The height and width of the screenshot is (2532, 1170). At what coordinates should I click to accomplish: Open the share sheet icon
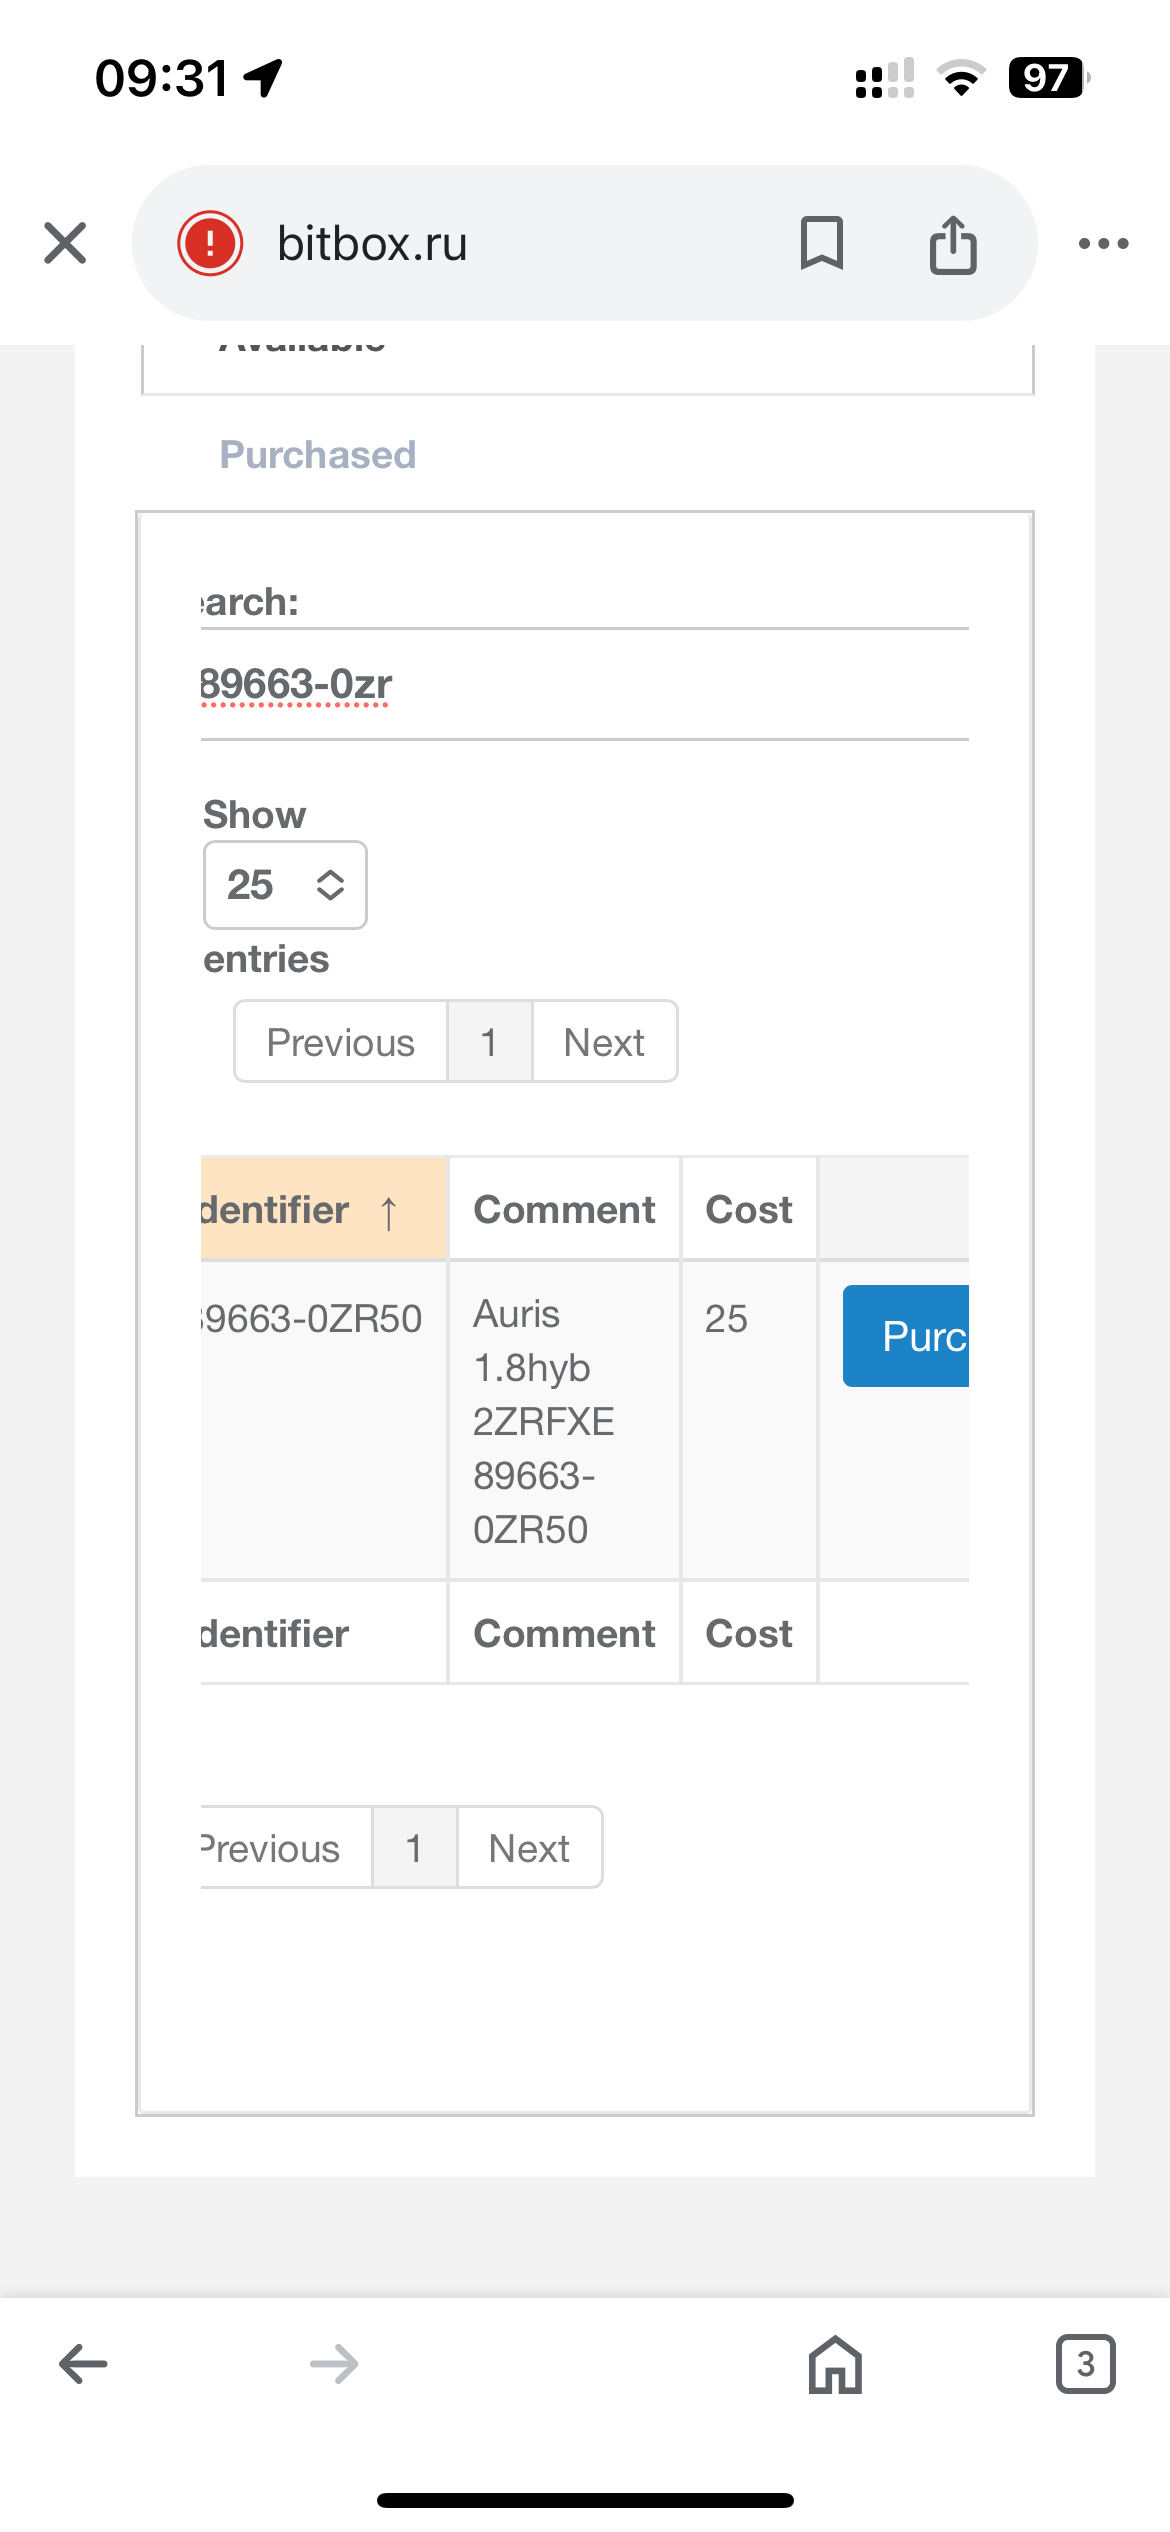[x=952, y=243]
